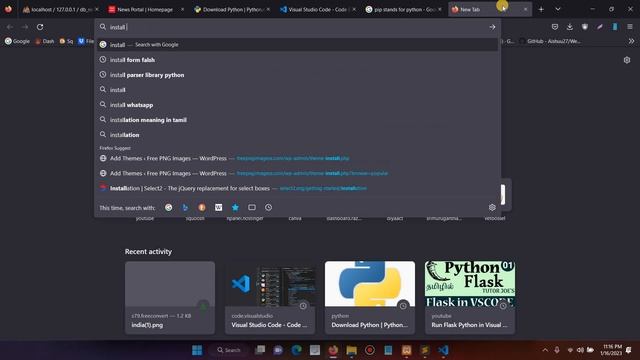Open screen recorder icon on taskbar
Screen dimensions: 640x360
click(370, 350)
